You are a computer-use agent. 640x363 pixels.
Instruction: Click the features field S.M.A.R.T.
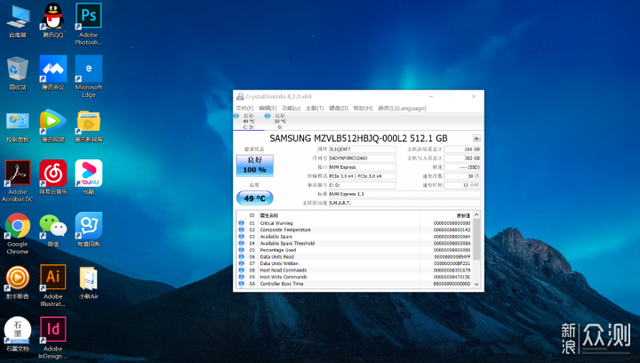point(405,203)
